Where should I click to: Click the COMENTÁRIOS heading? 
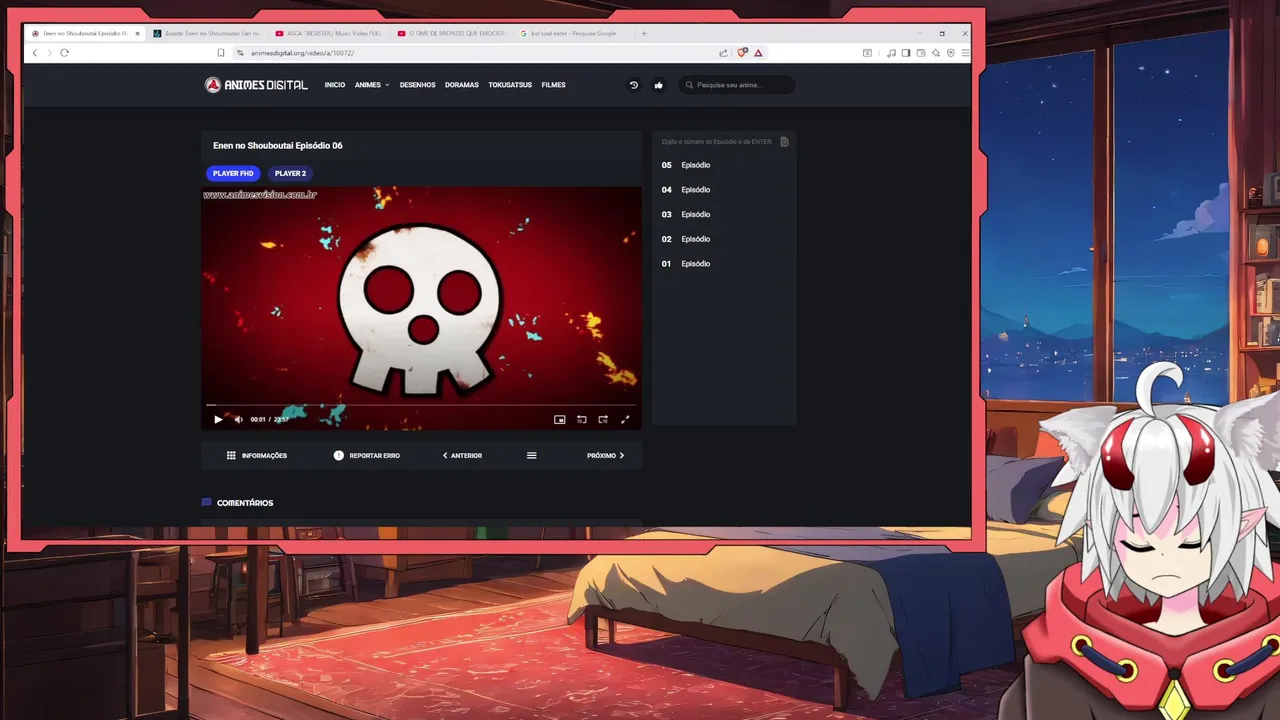click(x=244, y=503)
